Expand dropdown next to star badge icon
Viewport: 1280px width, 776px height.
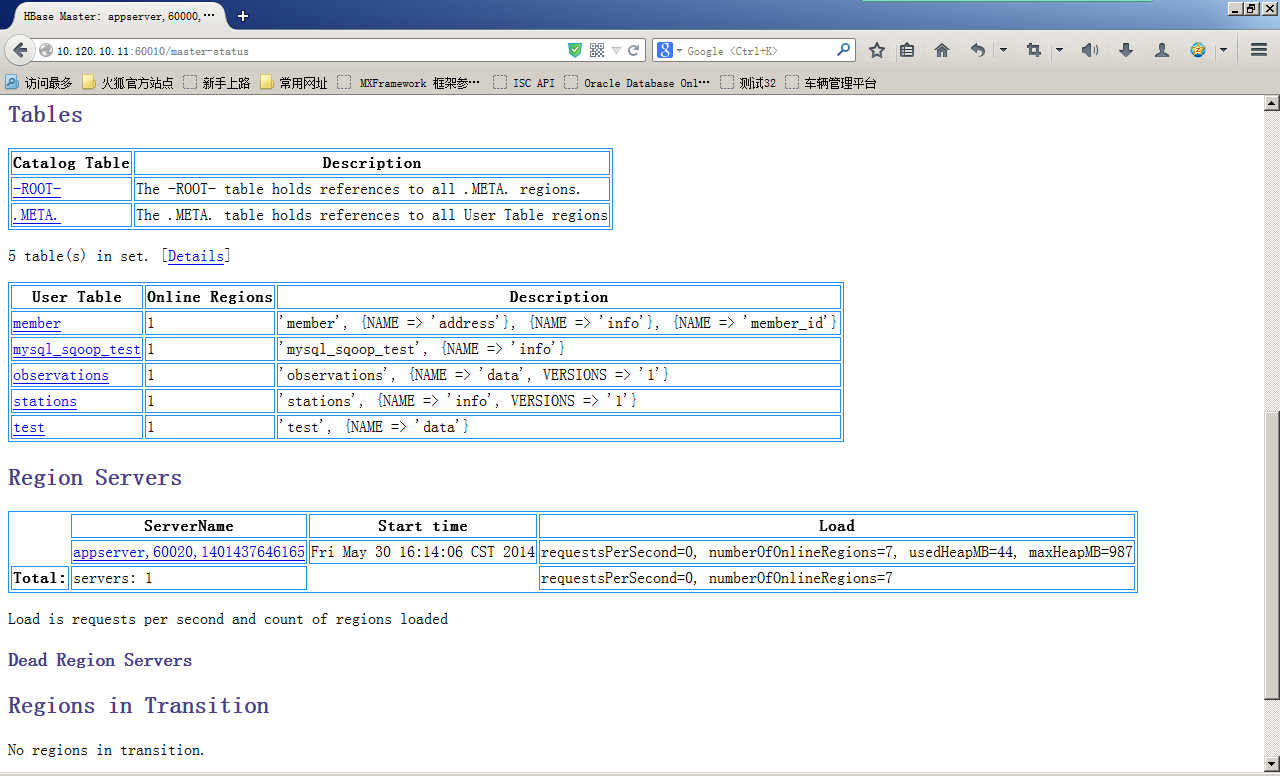[1223, 50]
